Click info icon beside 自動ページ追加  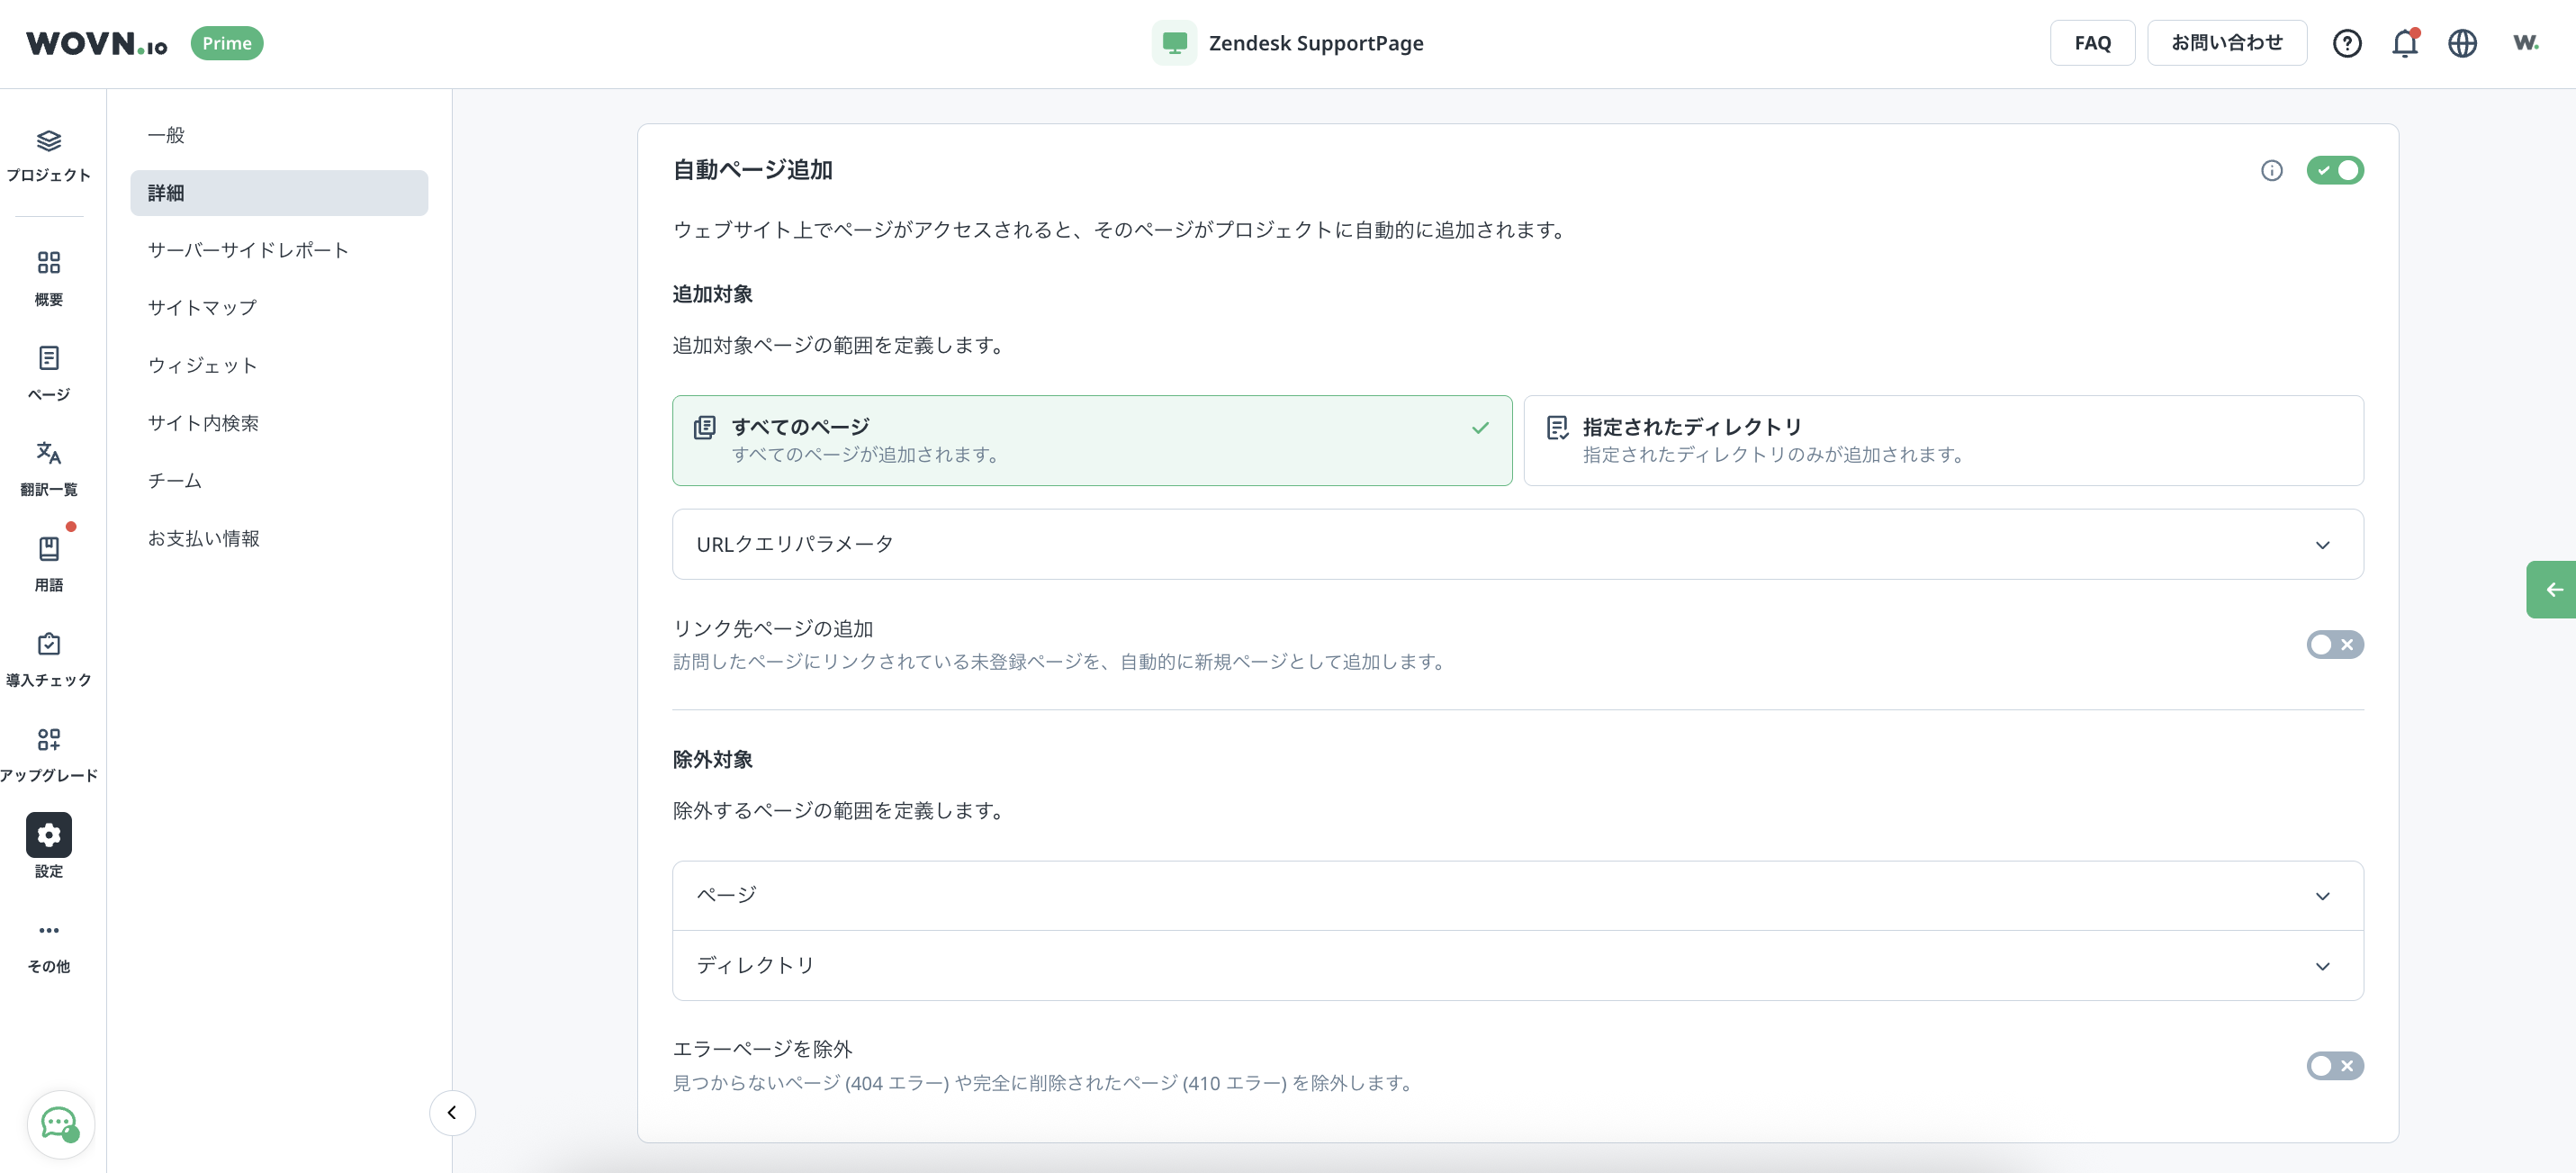2271,171
